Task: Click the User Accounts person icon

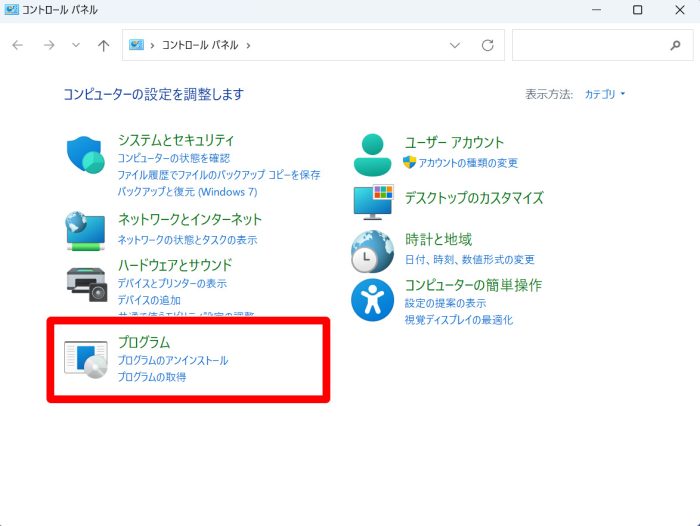Action: 373,153
